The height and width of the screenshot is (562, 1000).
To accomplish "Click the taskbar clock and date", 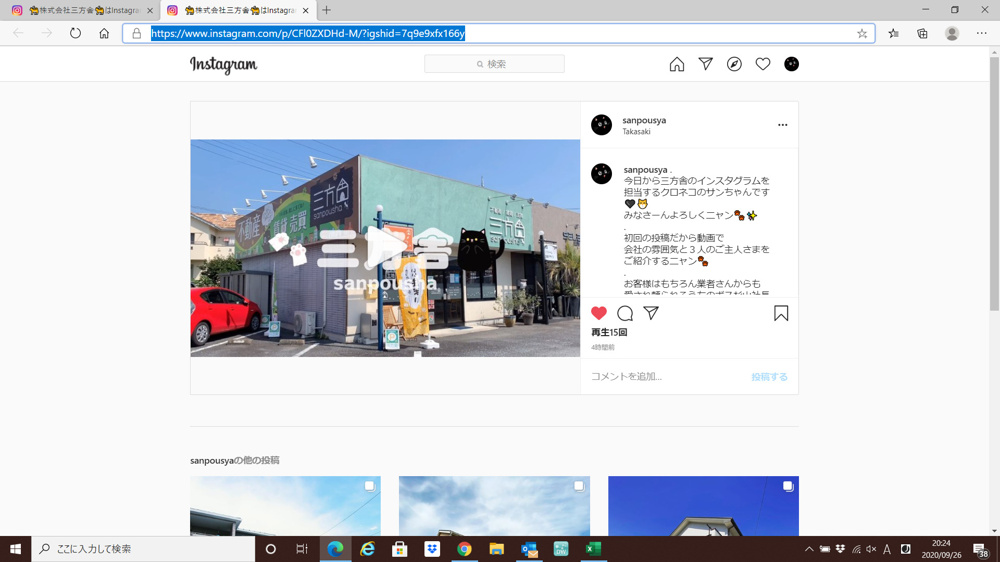I will tap(941, 549).
